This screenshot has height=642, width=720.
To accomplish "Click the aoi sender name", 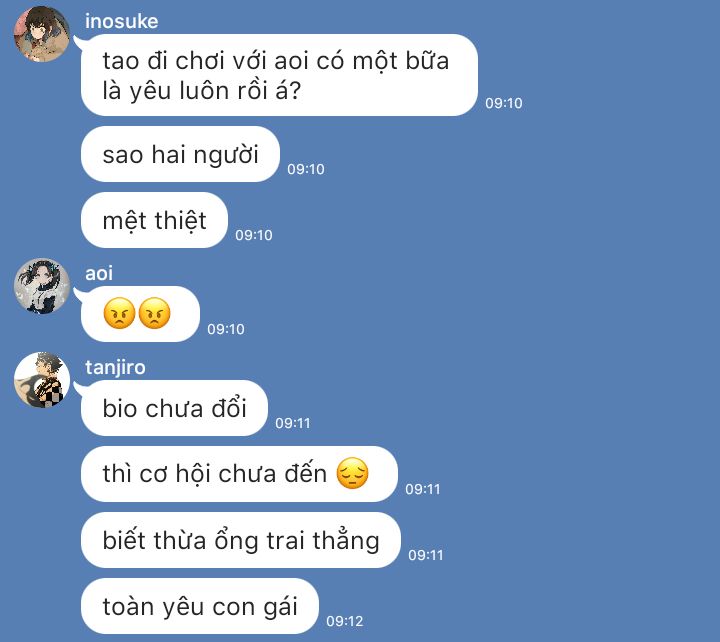I will (x=99, y=273).
